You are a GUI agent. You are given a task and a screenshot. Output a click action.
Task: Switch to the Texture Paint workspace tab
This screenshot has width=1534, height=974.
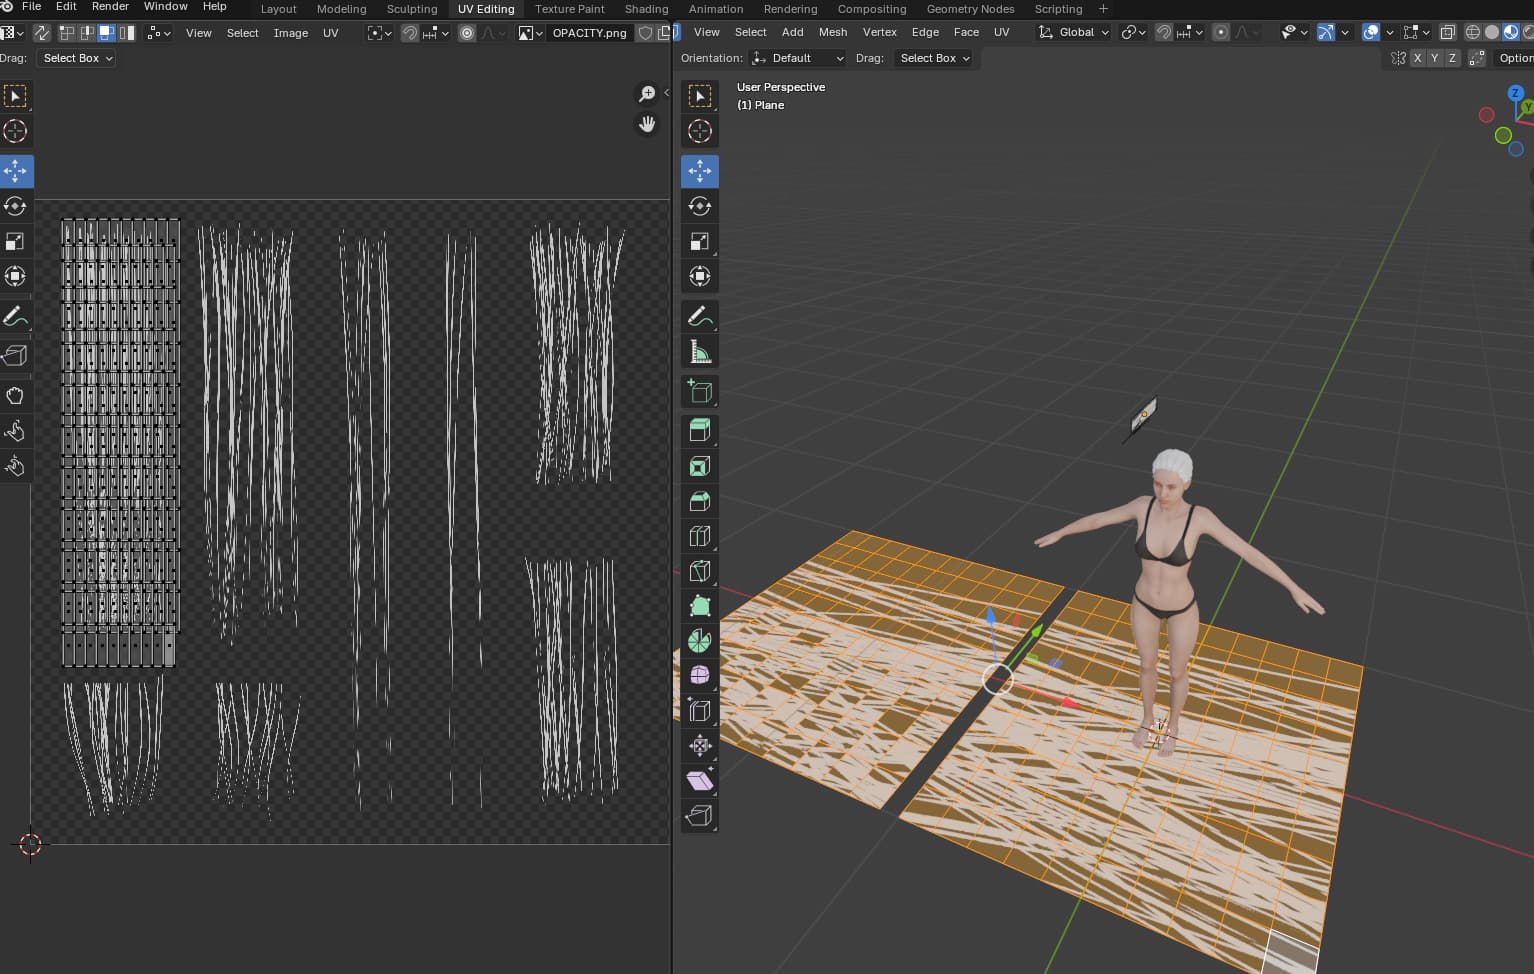point(569,9)
